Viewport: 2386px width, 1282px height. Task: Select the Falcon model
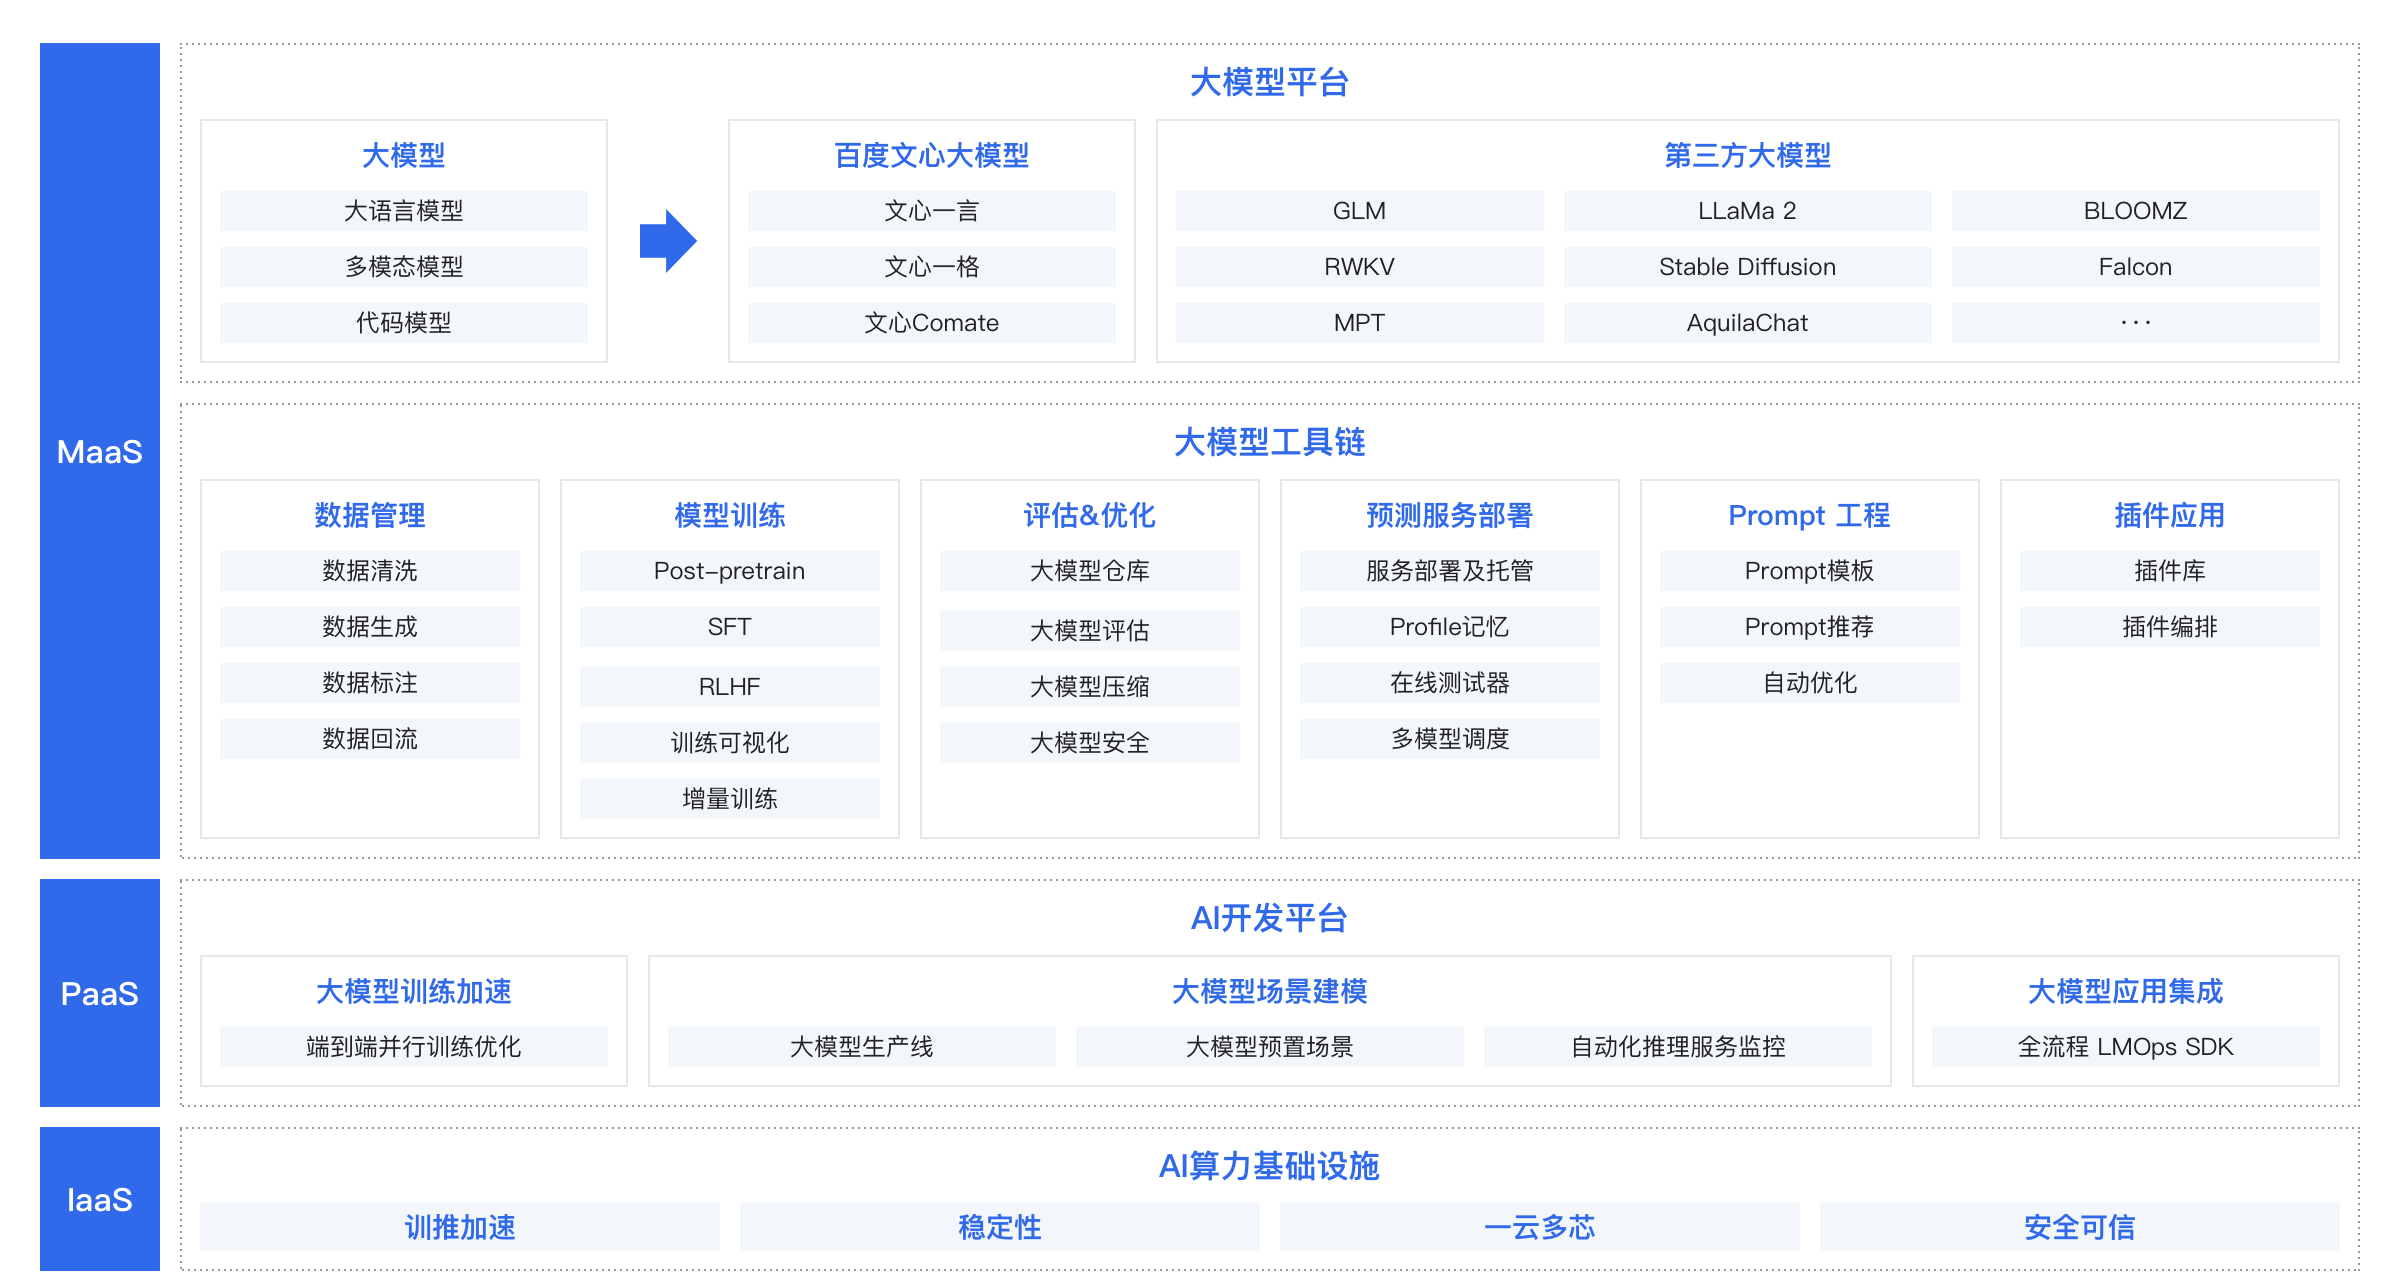(2136, 267)
